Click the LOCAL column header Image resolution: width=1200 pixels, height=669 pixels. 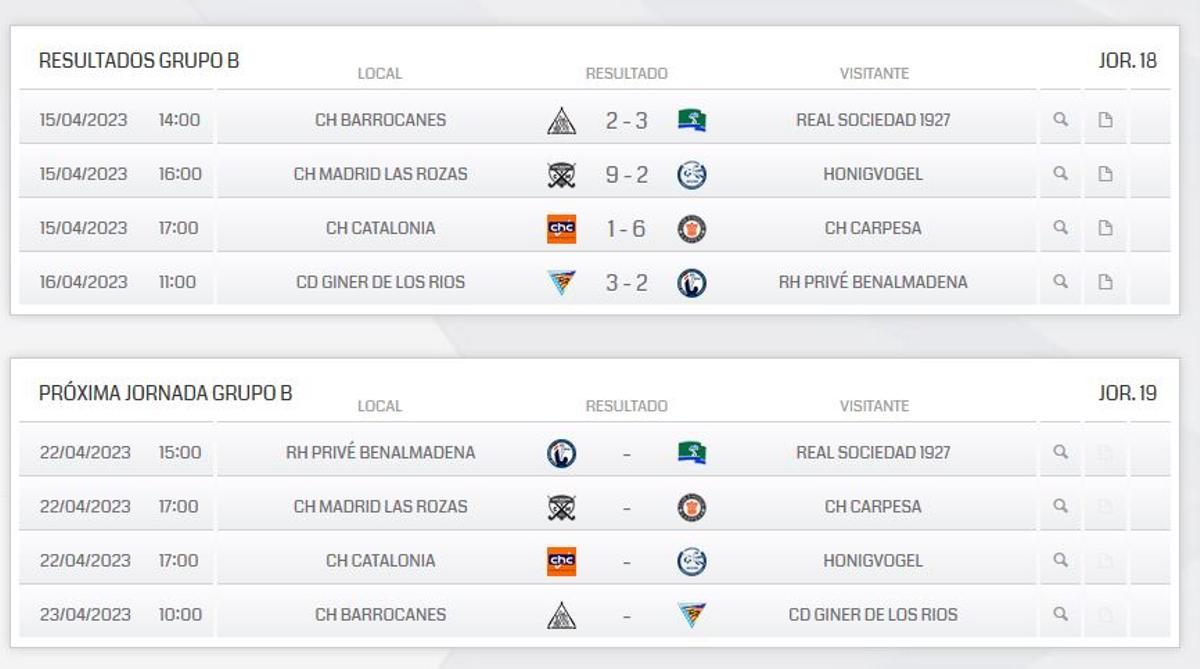tap(379, 72)
